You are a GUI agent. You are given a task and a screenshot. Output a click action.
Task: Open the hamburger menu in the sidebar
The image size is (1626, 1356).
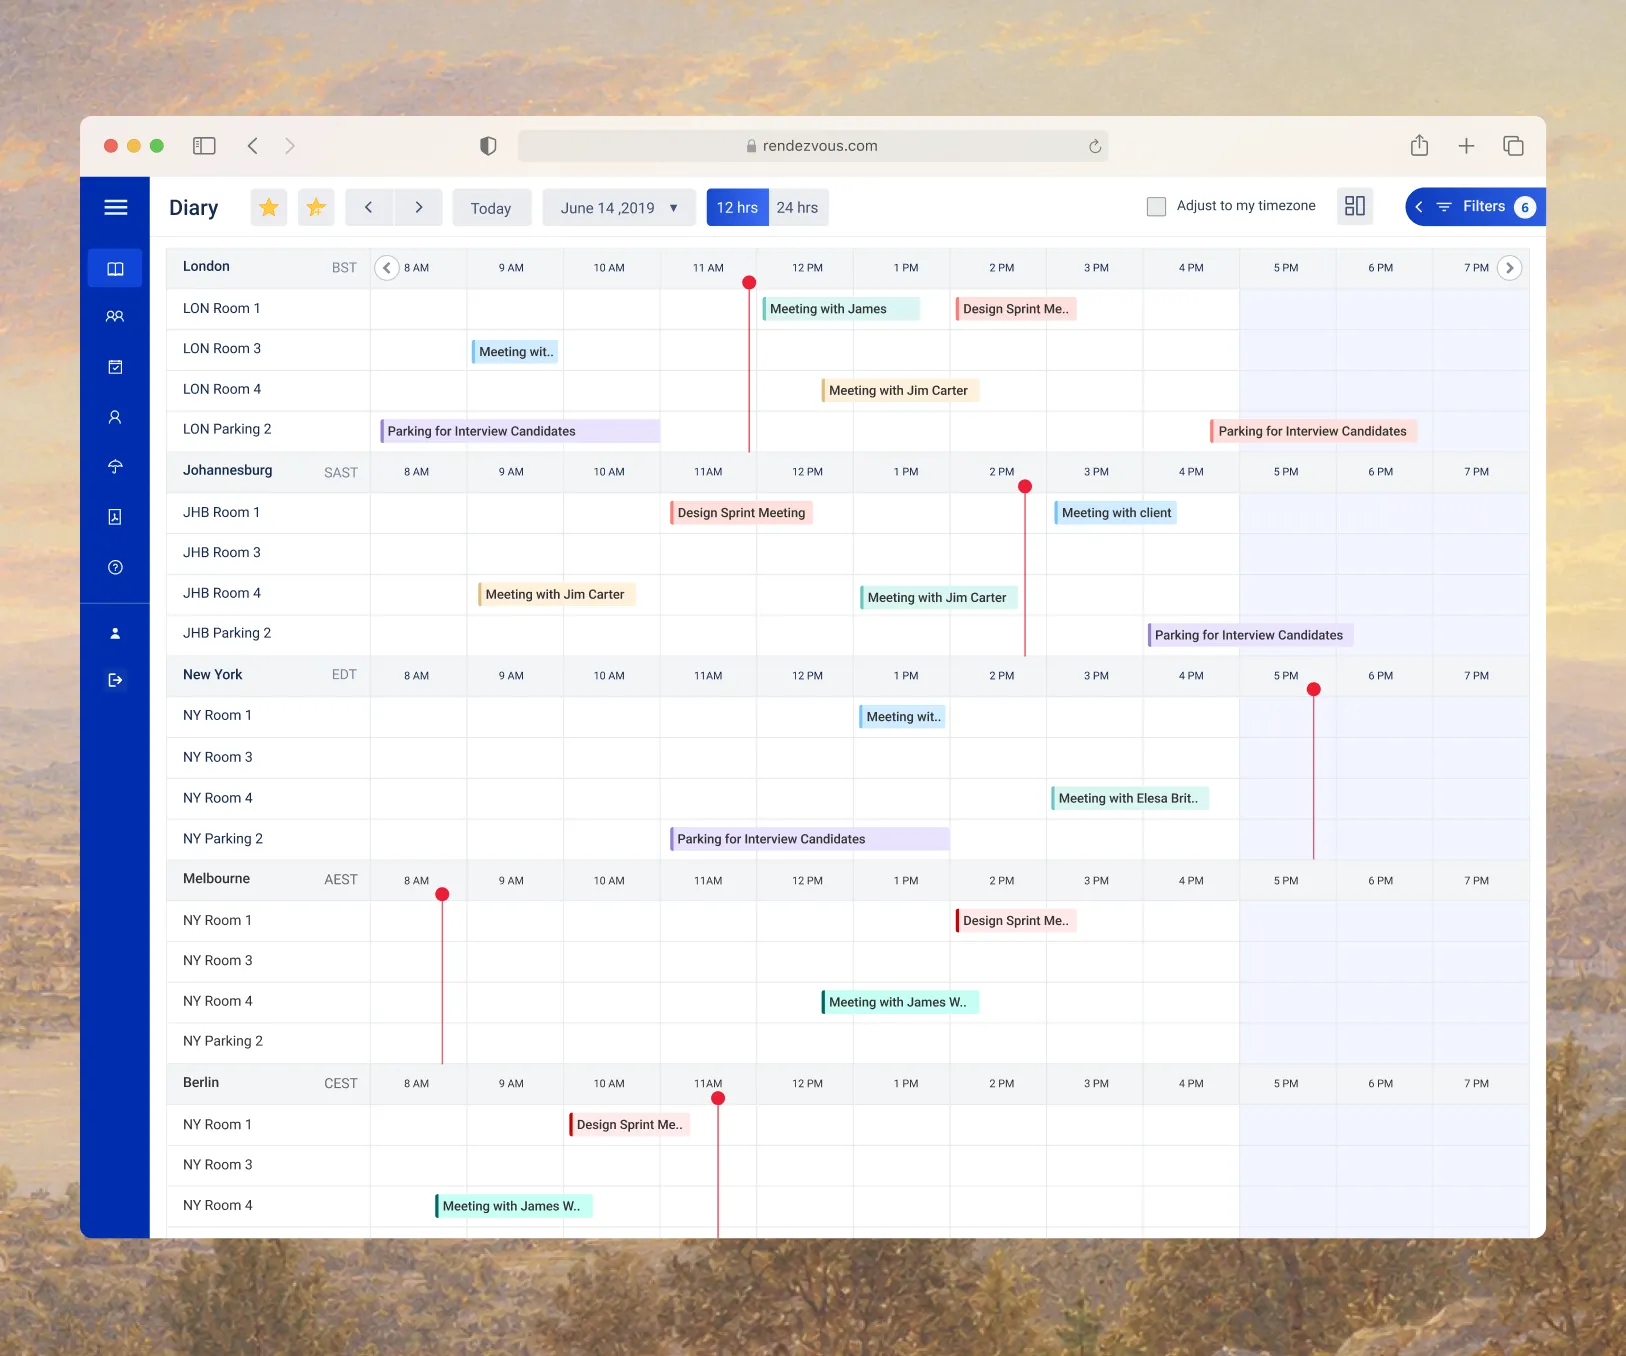point(116,207)
